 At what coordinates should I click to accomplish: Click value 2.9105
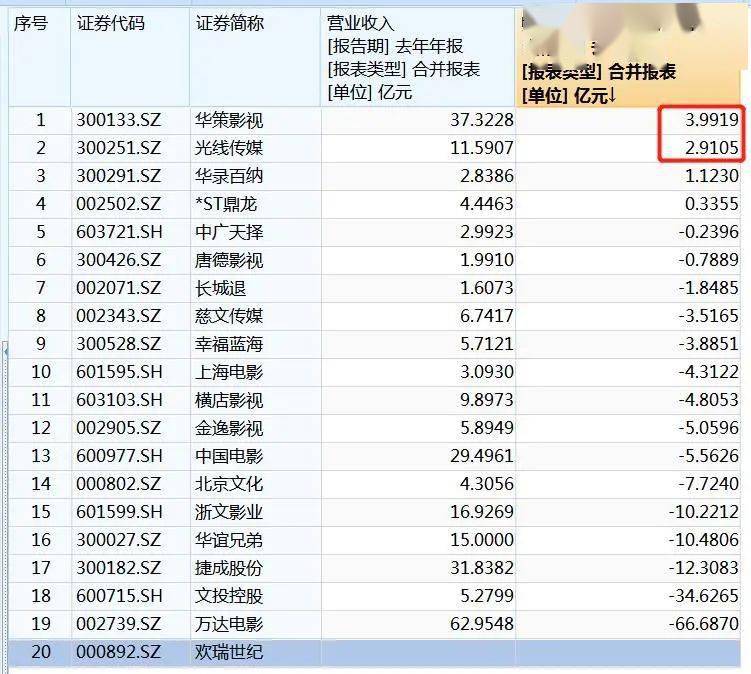pyautogui.click(x=712, y=148)
